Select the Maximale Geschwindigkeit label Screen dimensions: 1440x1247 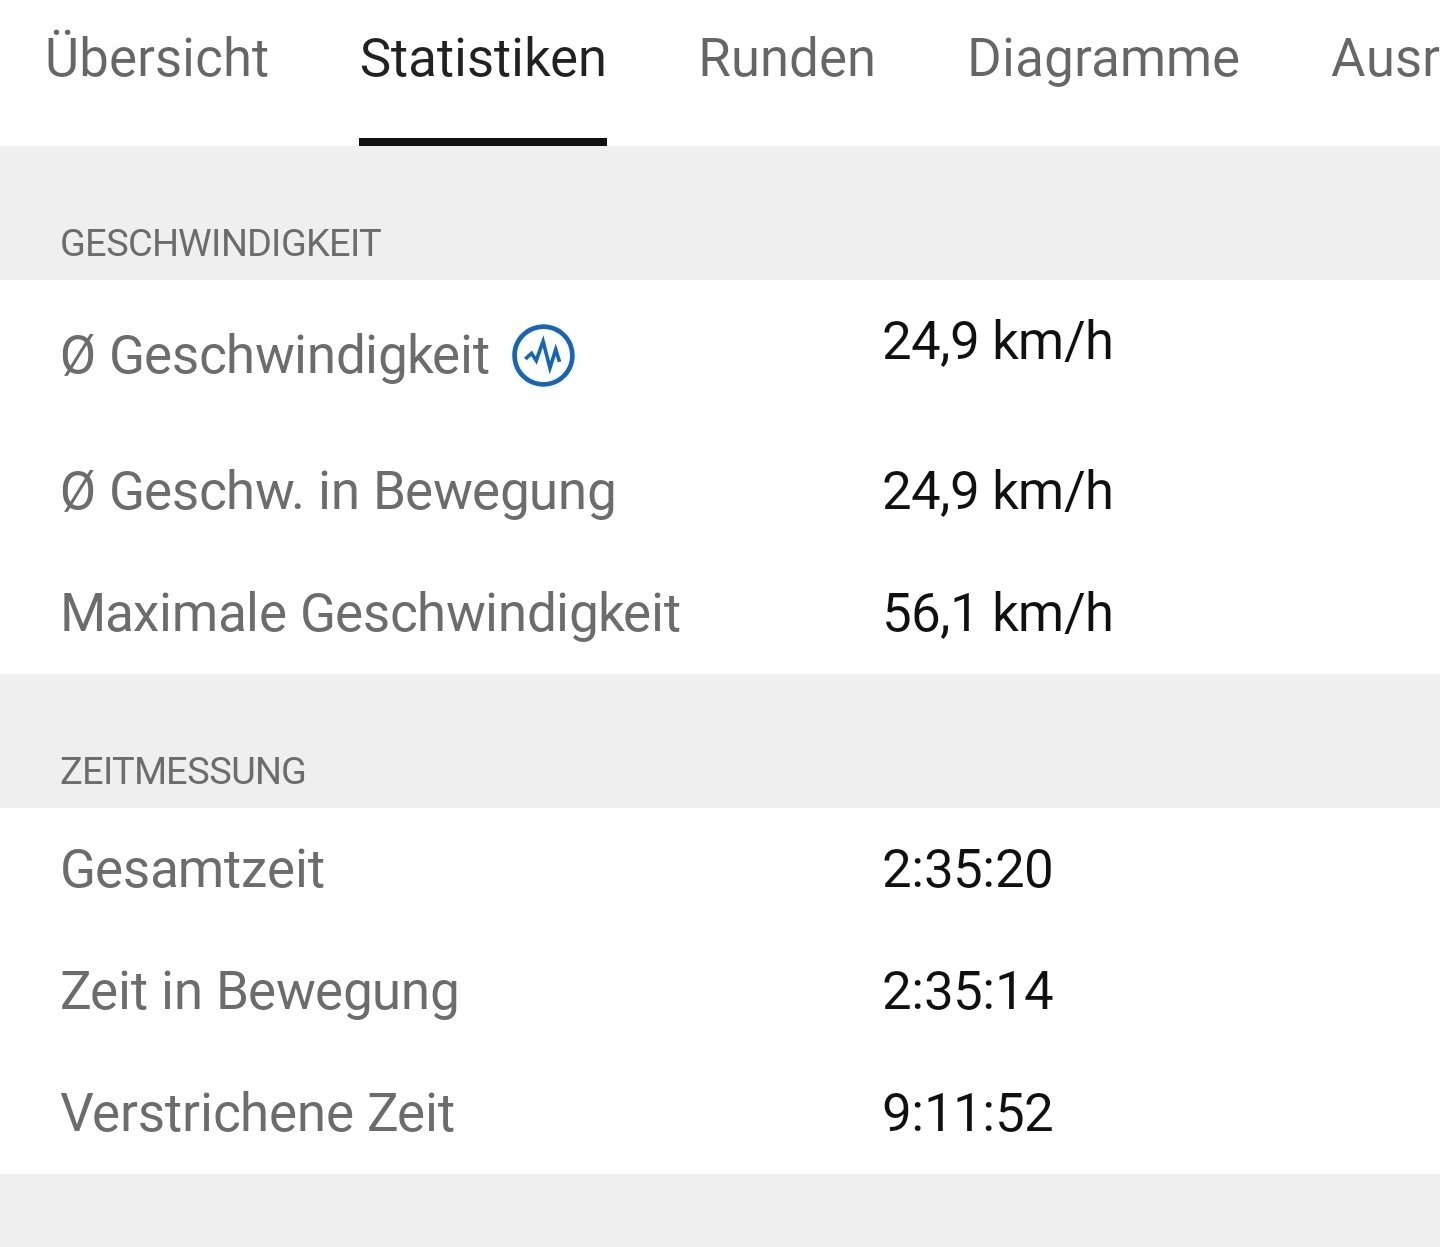(x=370, y=613)
